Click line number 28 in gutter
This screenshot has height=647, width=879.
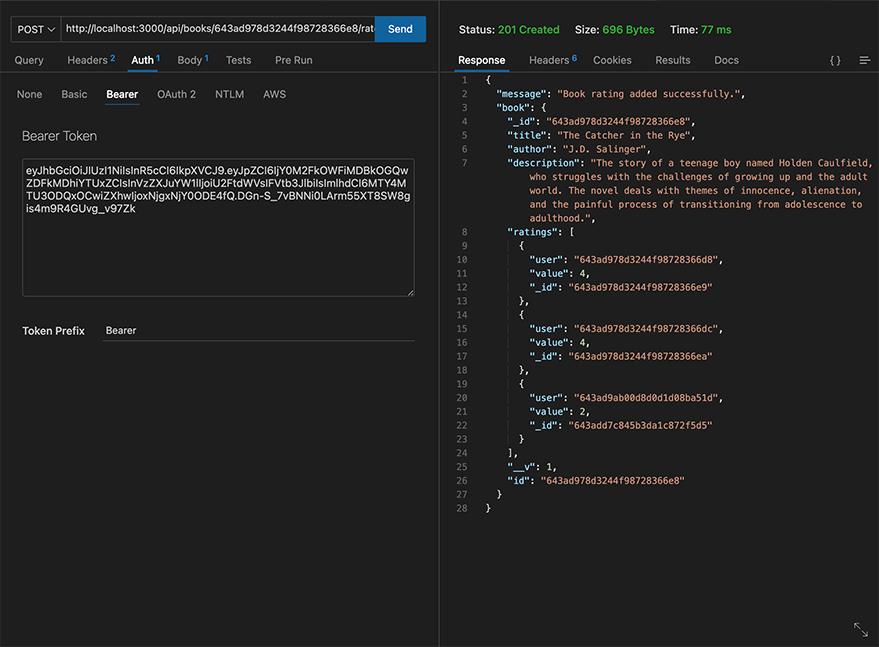461,508
